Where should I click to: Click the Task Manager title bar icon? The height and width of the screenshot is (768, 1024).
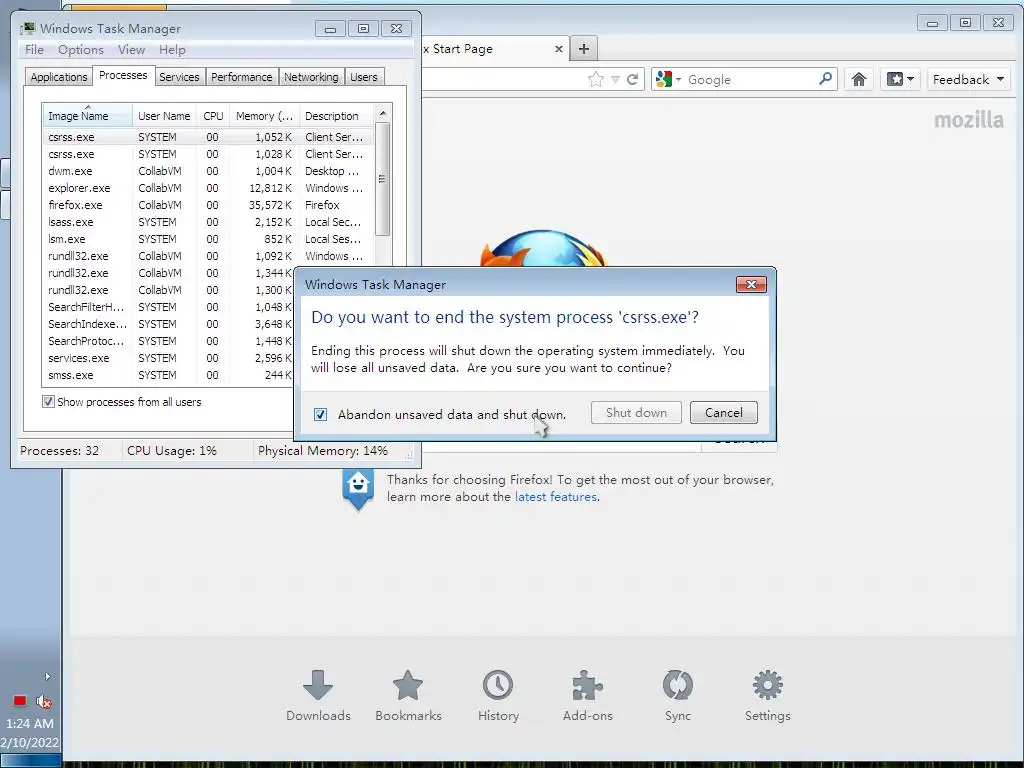tap(27, 28)
